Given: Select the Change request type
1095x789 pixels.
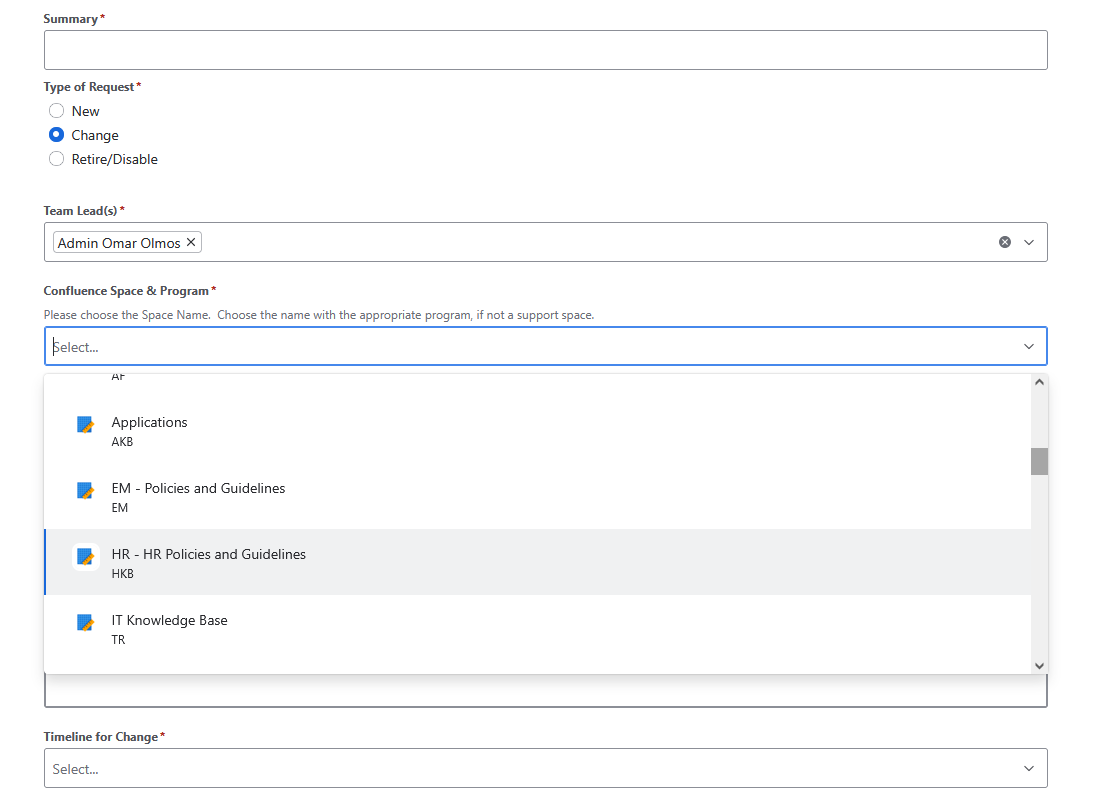Looking at the screenshot, I should pos(57,135).
